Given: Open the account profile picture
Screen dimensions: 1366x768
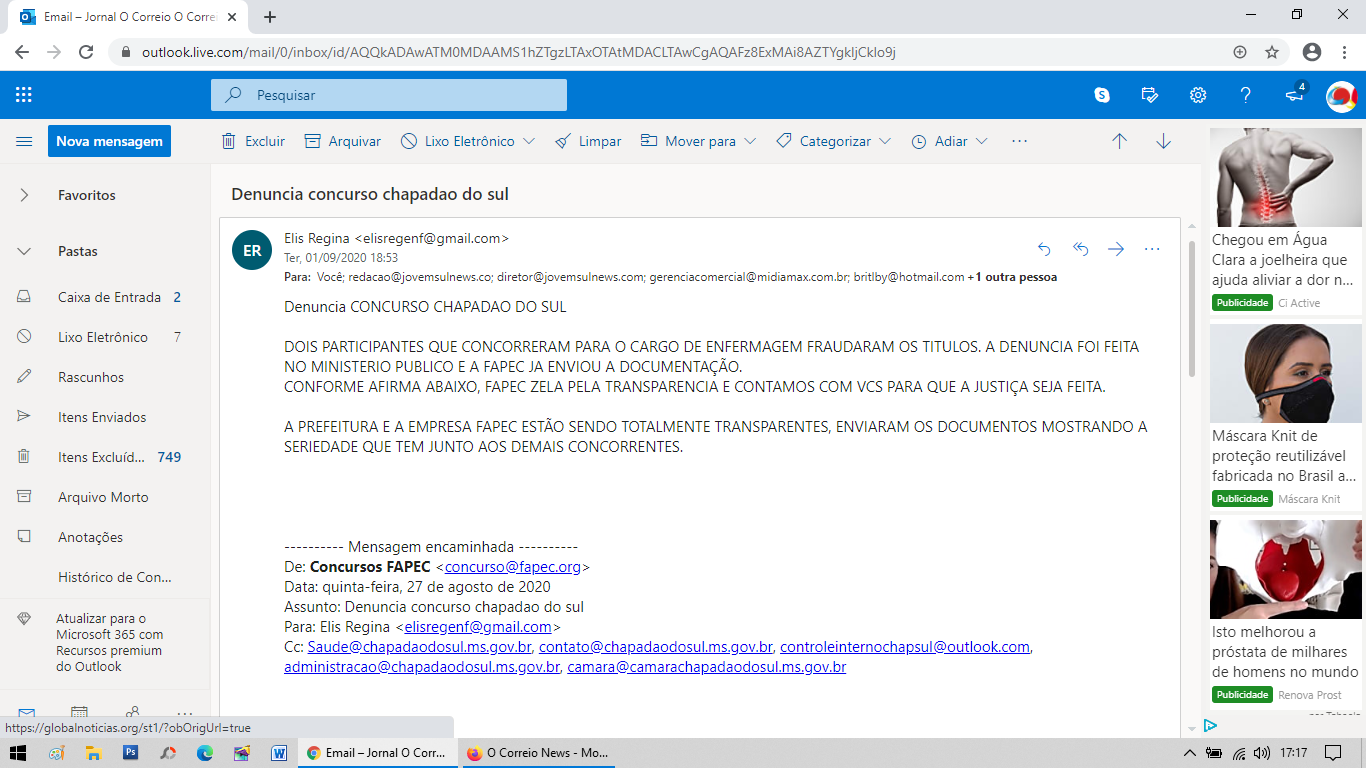Looking at the screenshot, I should [1341, 96].
